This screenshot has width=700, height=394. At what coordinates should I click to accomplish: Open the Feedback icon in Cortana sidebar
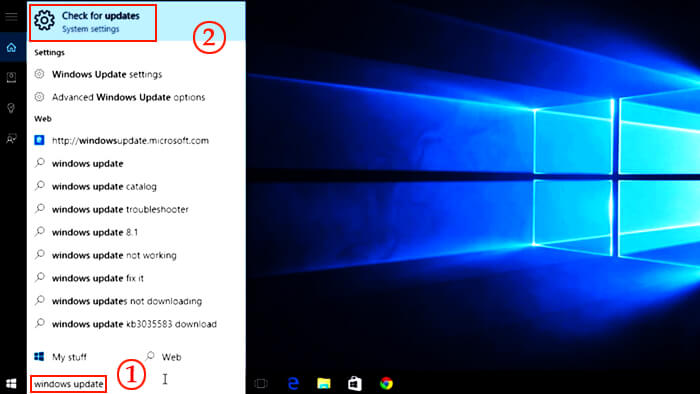tap(11, 139)
